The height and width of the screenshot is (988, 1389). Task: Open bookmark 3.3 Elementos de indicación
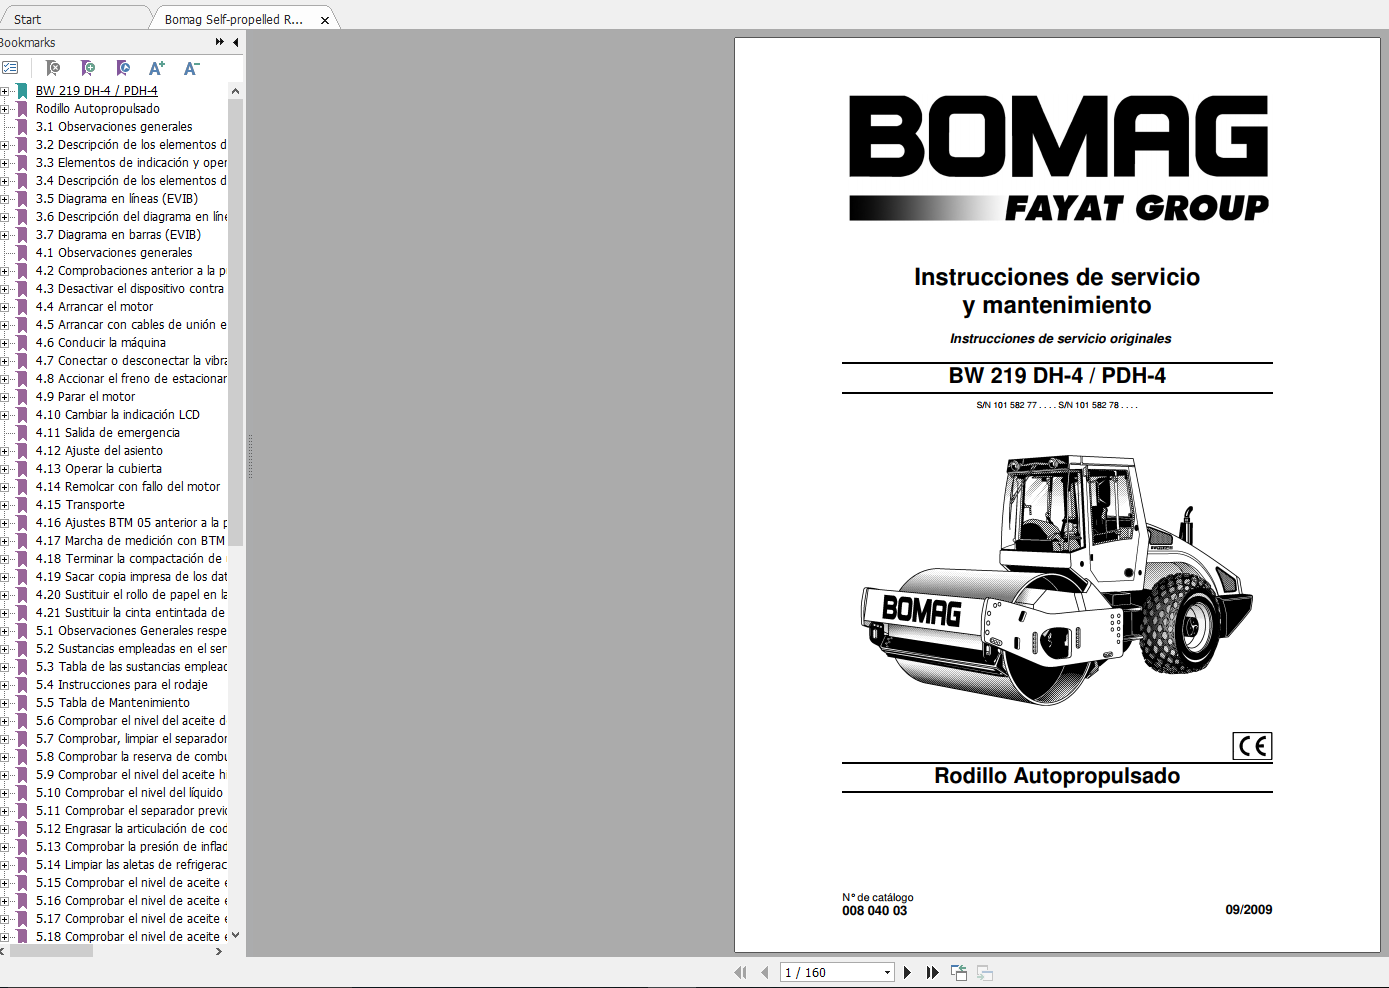point(131,163)
